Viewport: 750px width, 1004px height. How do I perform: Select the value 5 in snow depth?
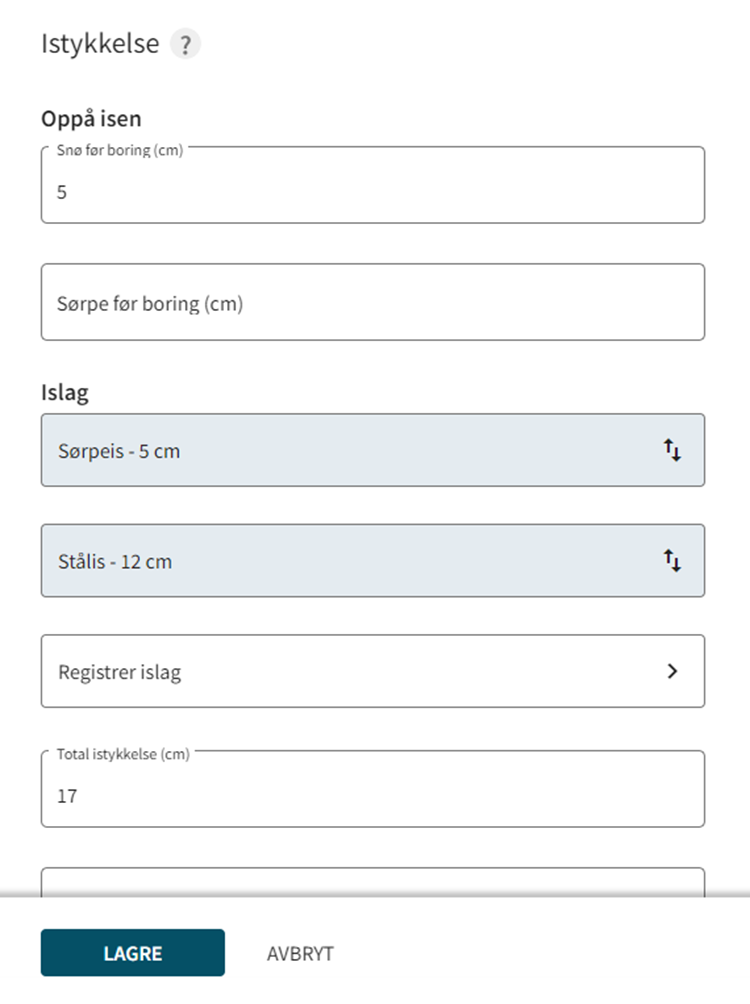(61, 192)
